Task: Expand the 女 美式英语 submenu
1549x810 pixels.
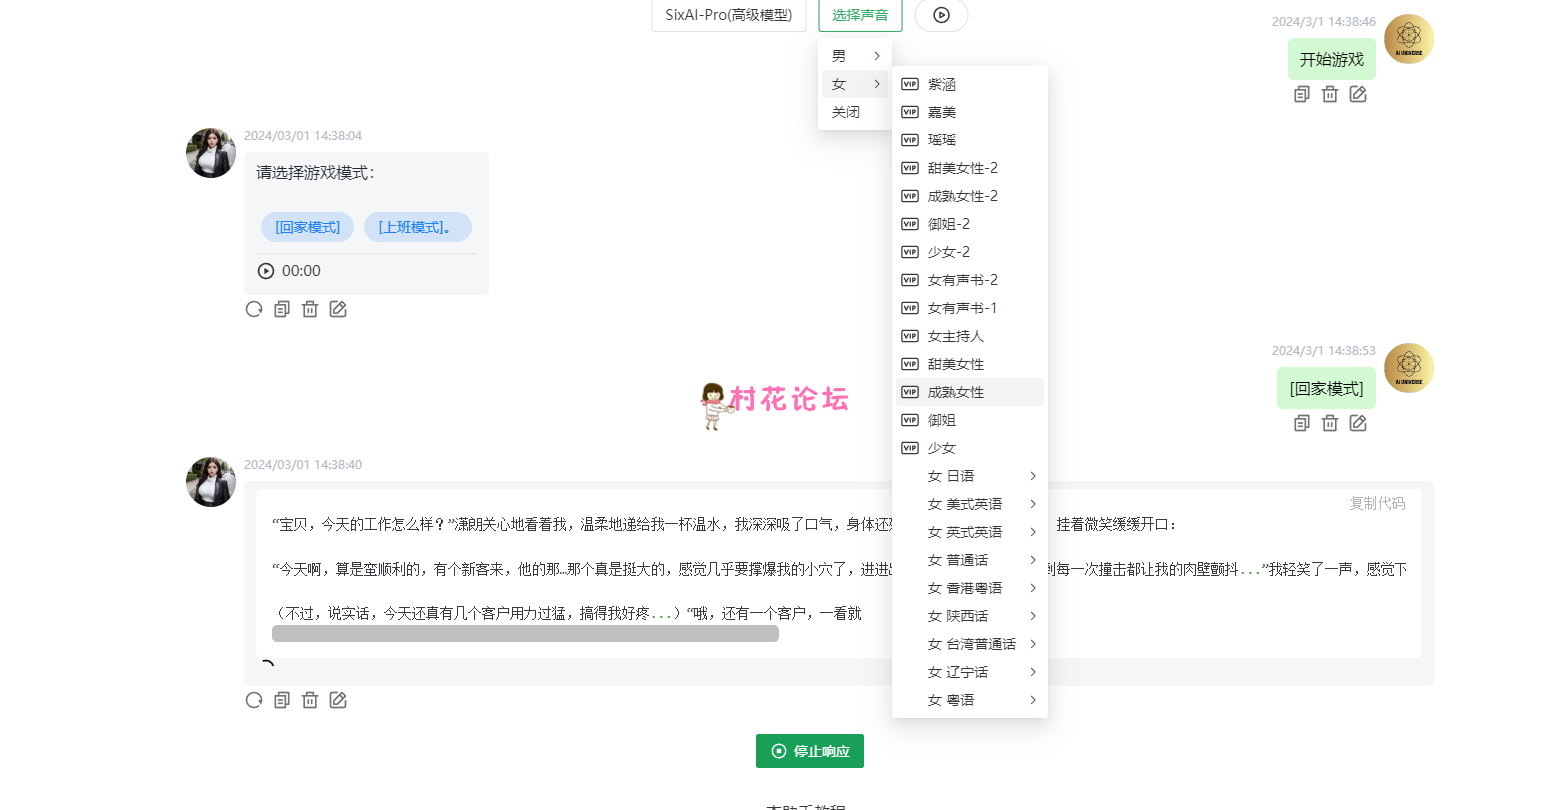Action: 970,504
